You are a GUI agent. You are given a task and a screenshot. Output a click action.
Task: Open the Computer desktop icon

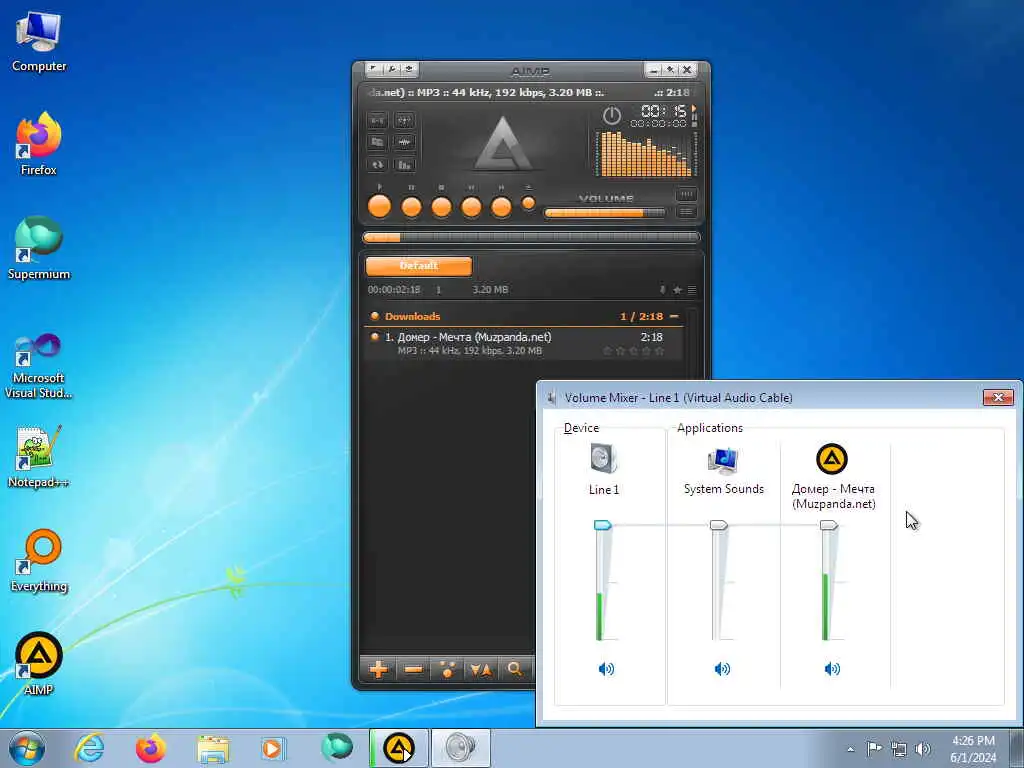point(39,41)
